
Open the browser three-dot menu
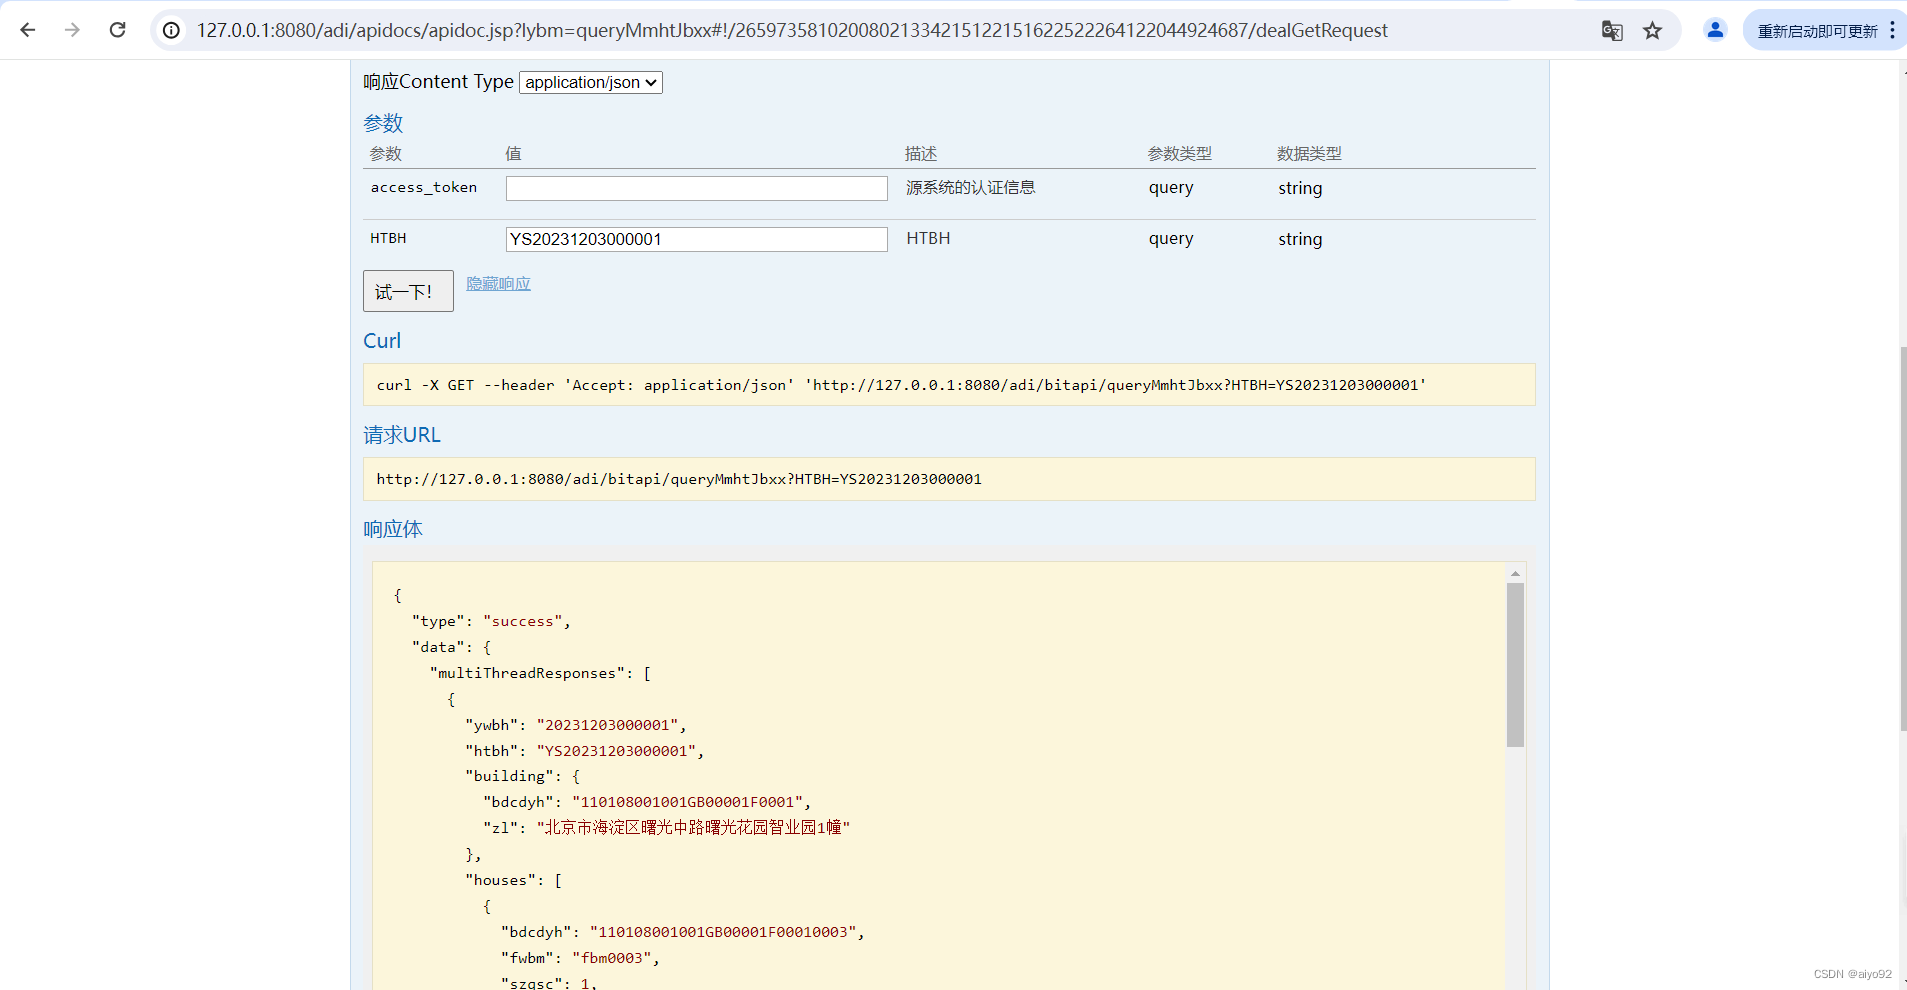1892,30
